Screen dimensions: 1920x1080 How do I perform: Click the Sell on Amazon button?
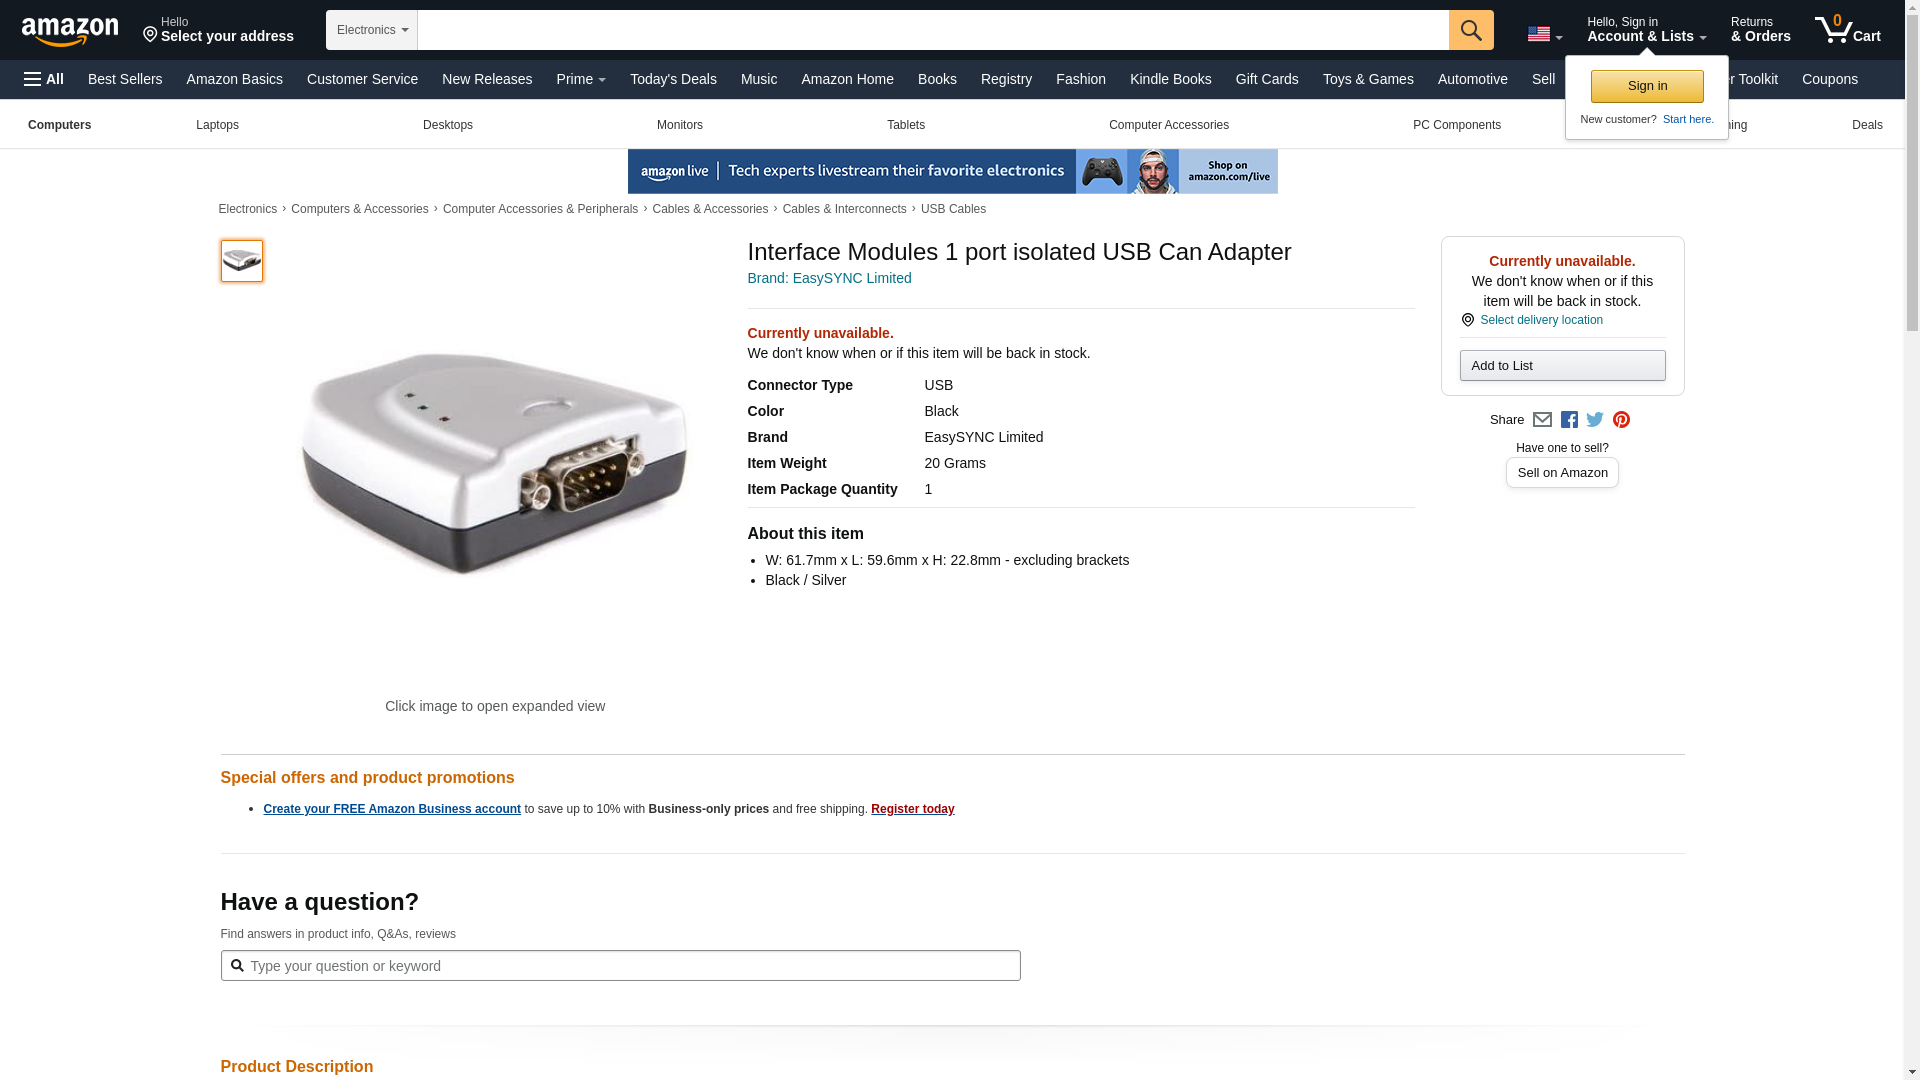[x=1561, y=473]
